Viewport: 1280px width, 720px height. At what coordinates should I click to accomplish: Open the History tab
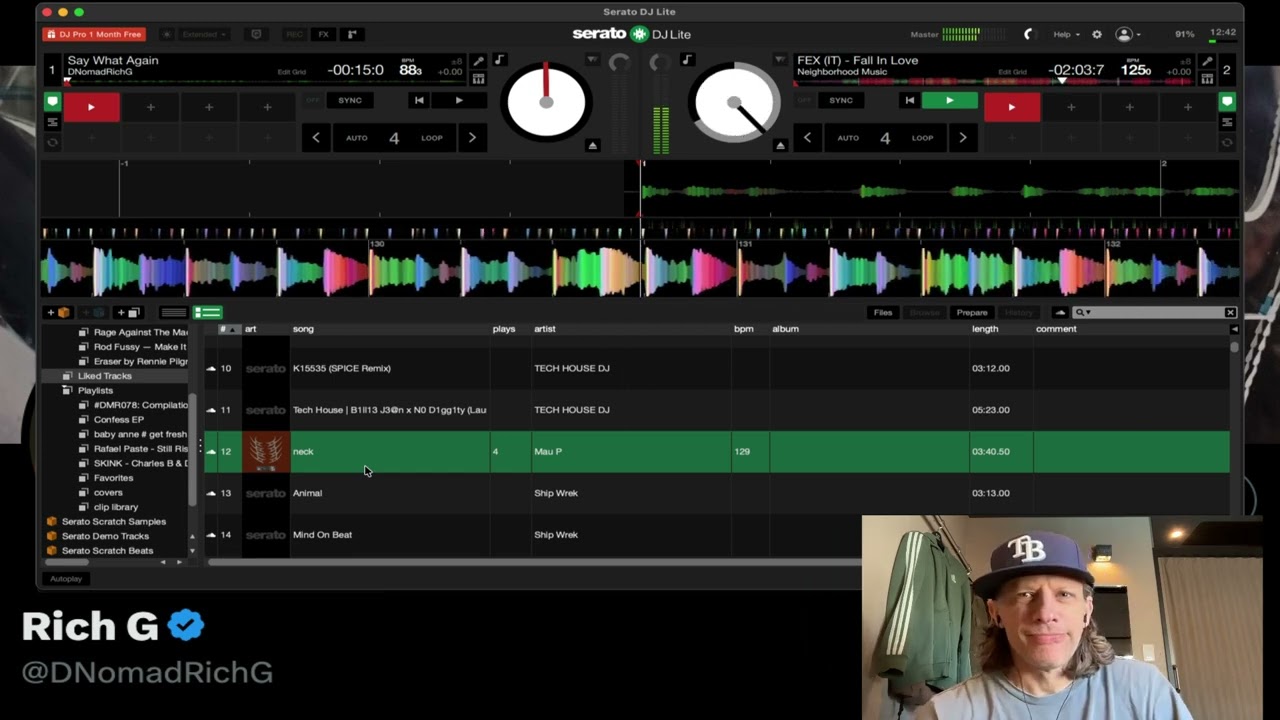[1019, 313]
